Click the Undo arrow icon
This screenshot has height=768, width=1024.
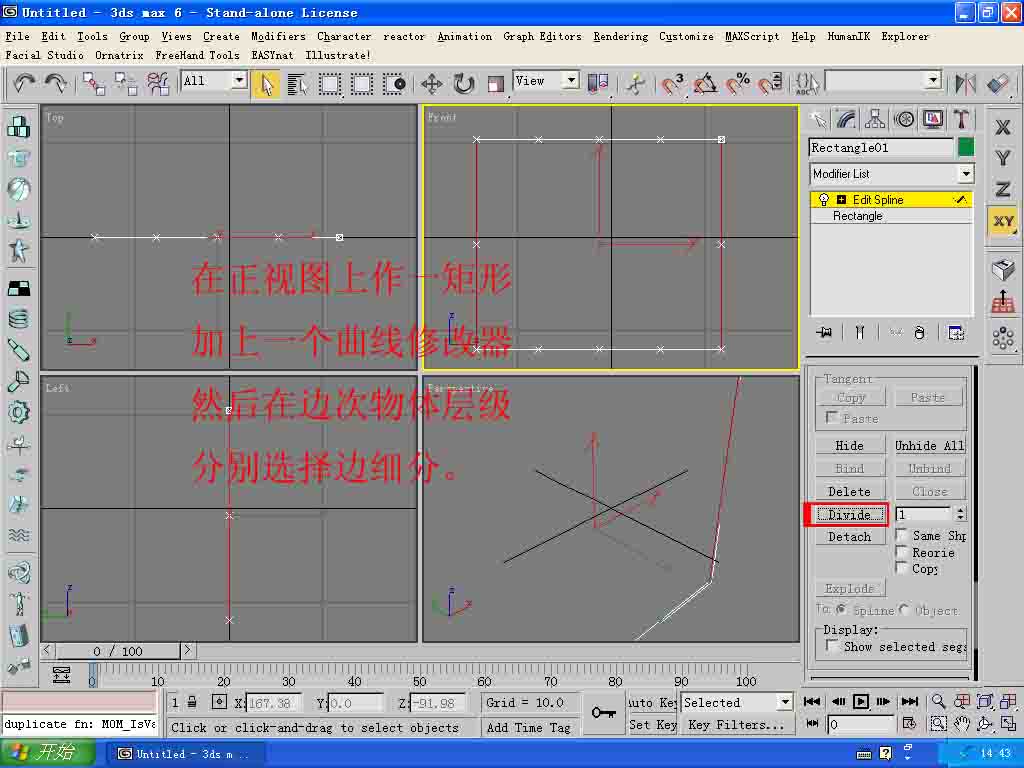(x=24, y=84)
